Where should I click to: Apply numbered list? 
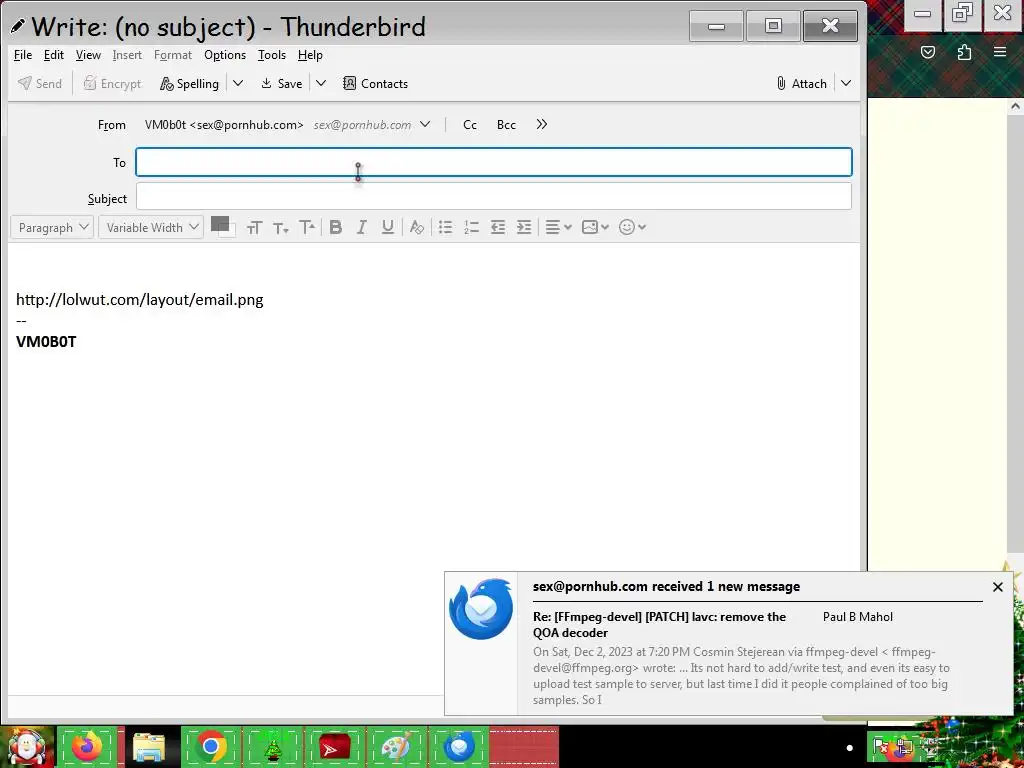(x=472, y=227)
